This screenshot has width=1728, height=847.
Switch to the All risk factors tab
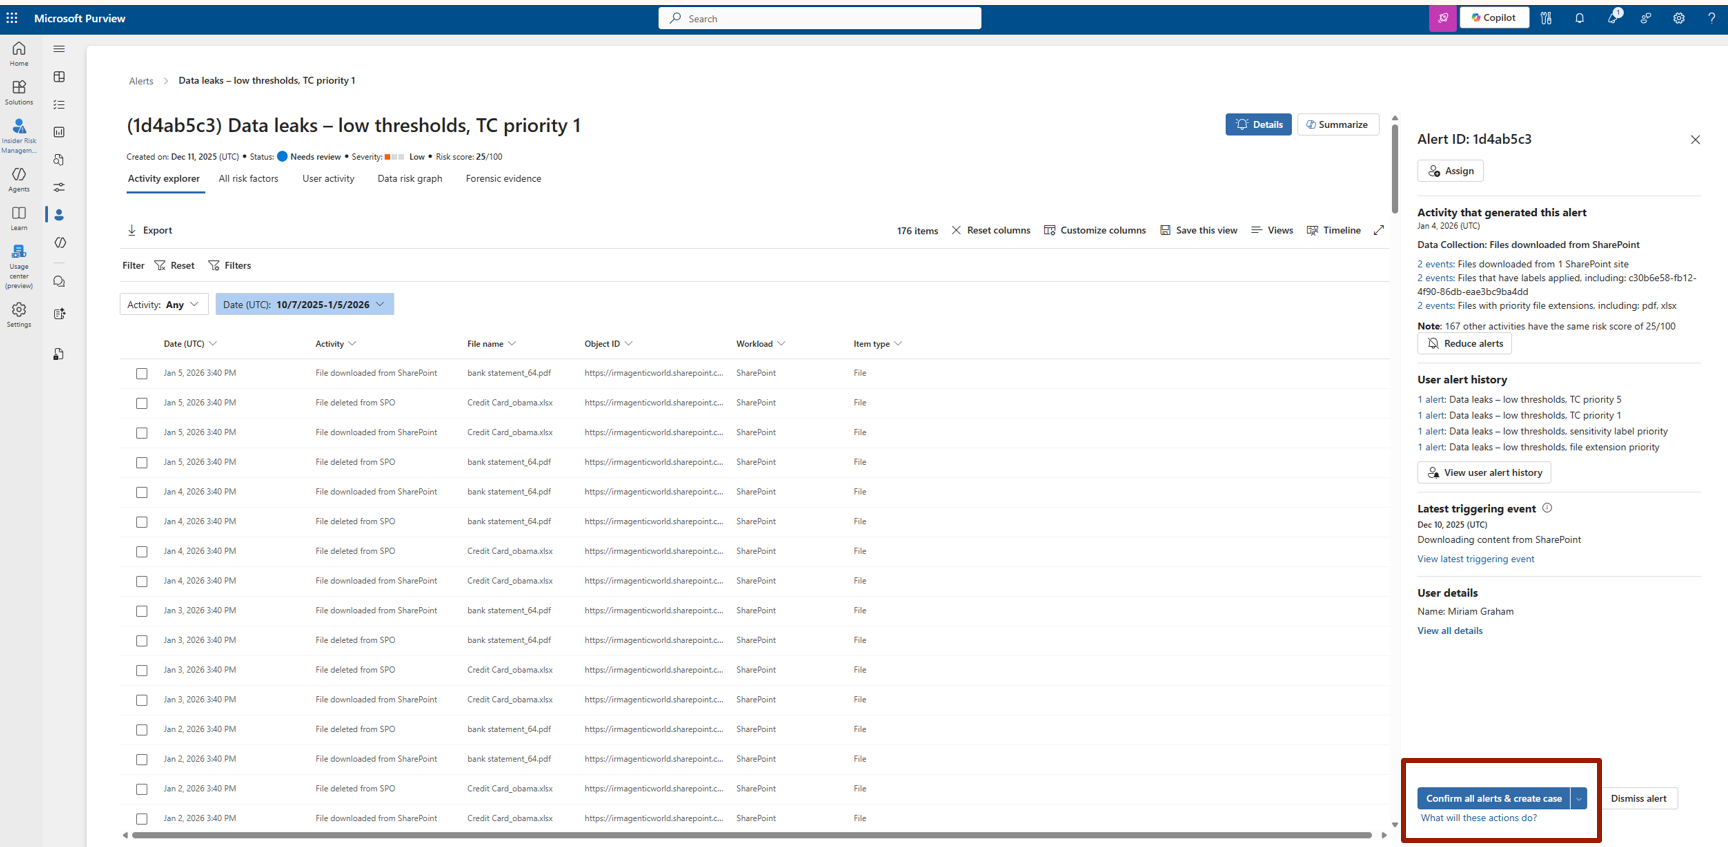click(x=248, y=179)
